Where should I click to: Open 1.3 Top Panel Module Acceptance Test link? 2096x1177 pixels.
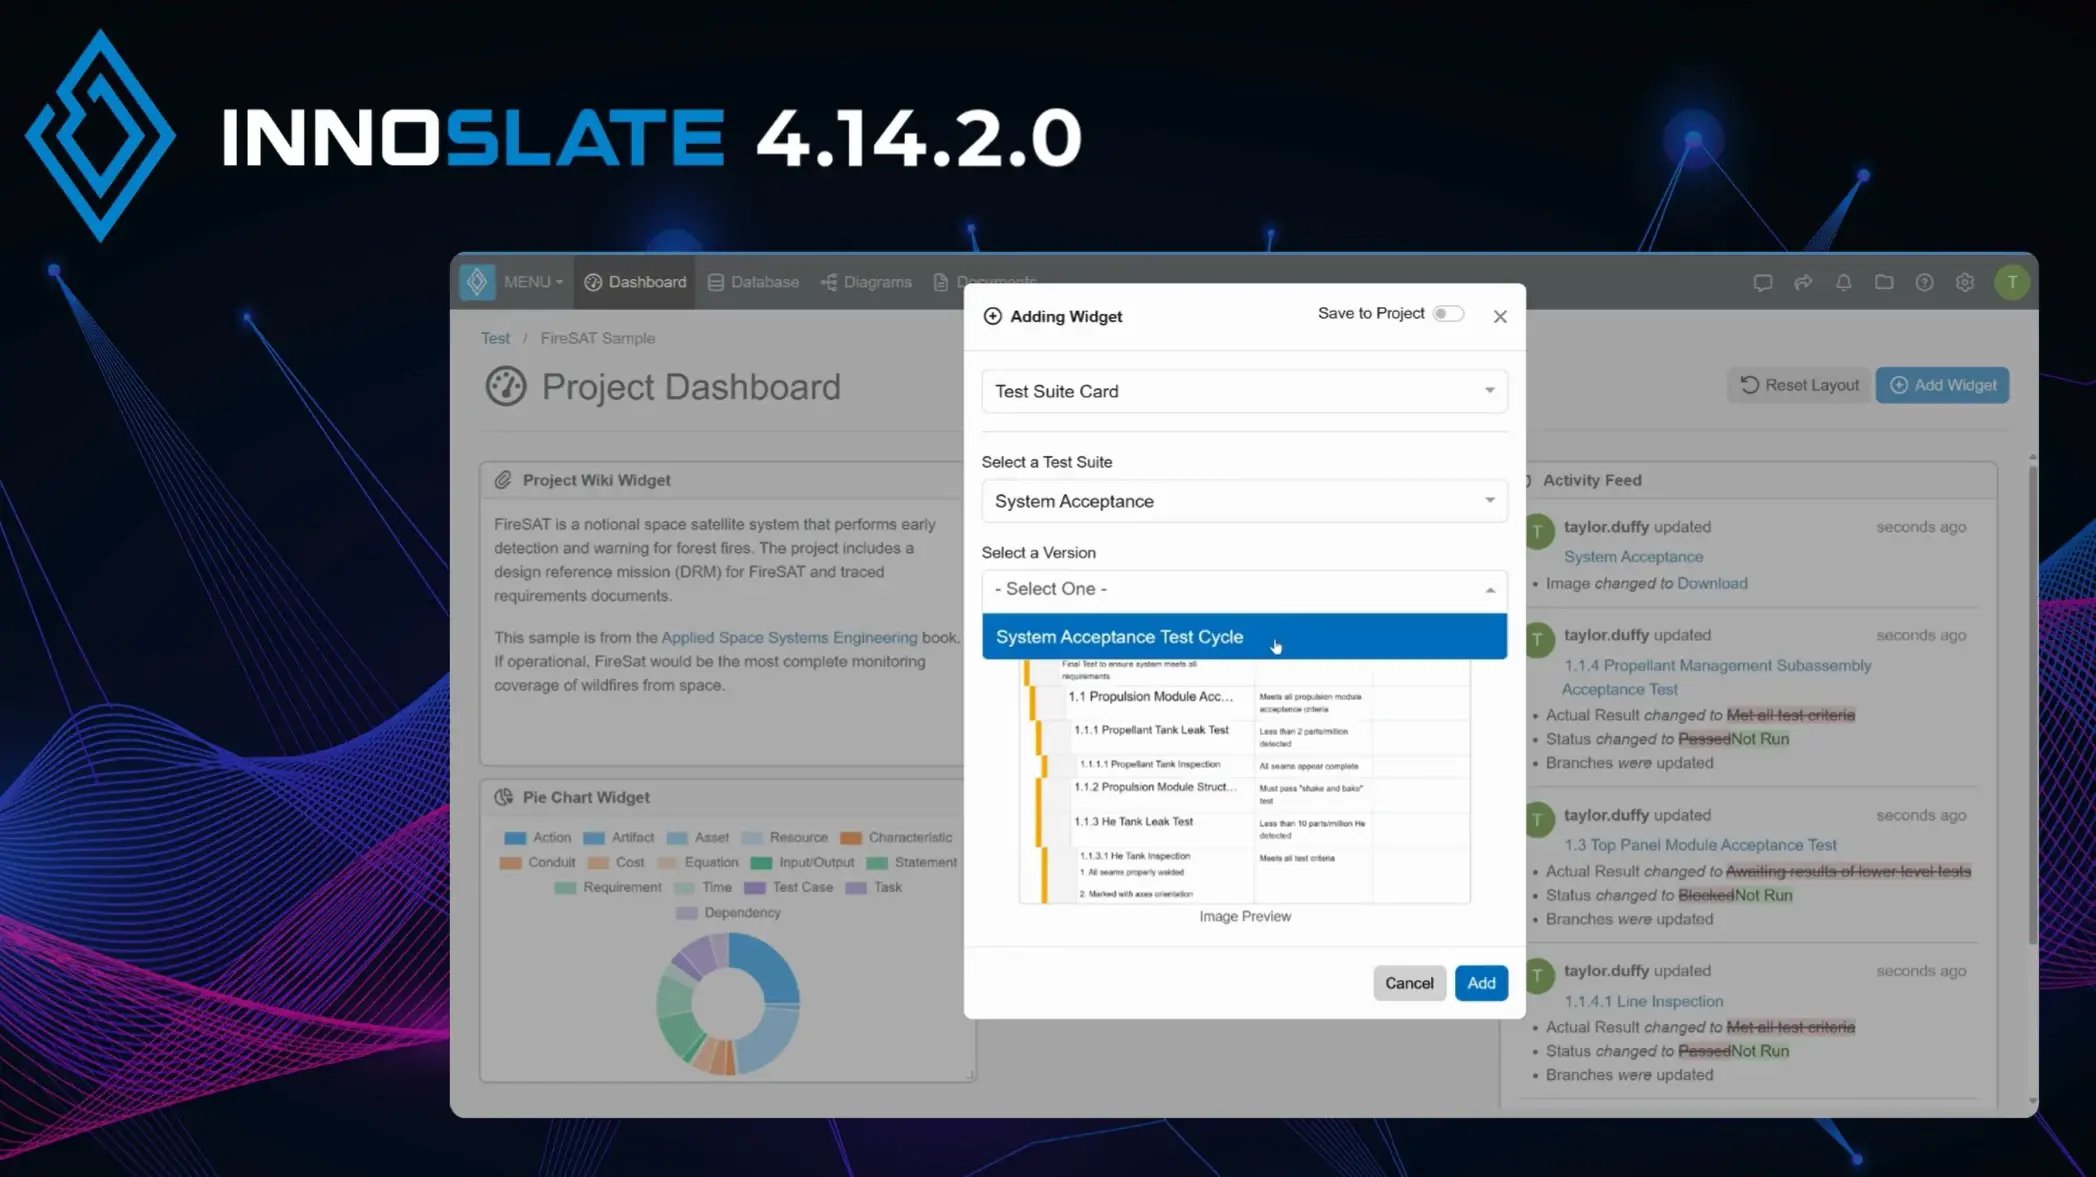(x=1700, y=845)
